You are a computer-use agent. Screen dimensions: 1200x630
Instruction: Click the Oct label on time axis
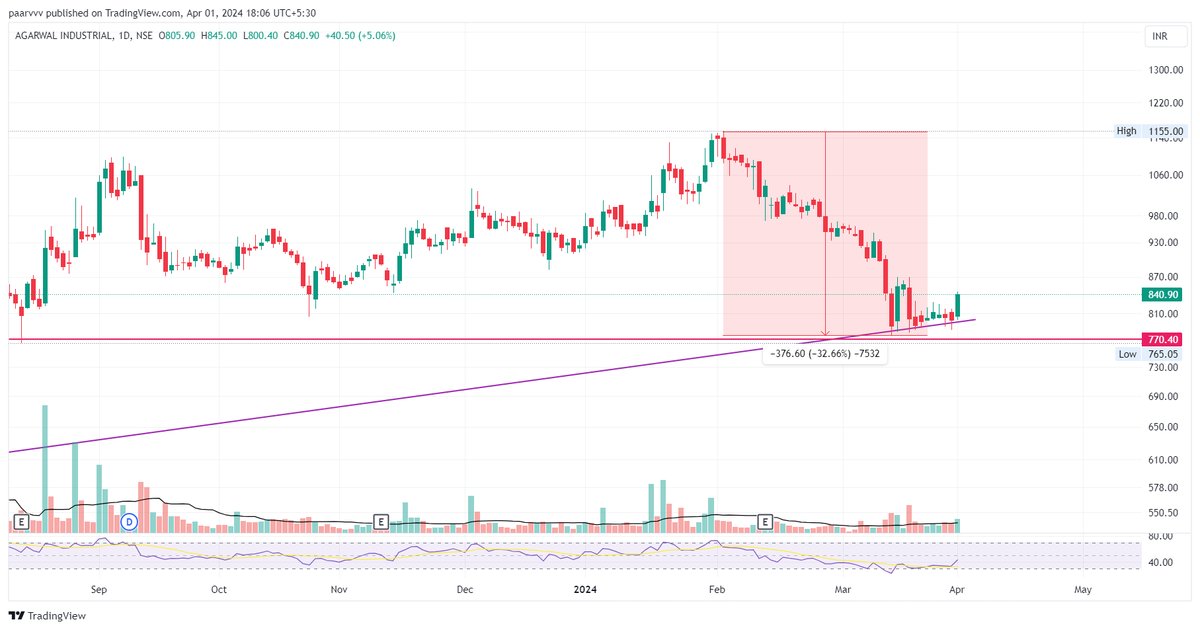click(219, 590)
